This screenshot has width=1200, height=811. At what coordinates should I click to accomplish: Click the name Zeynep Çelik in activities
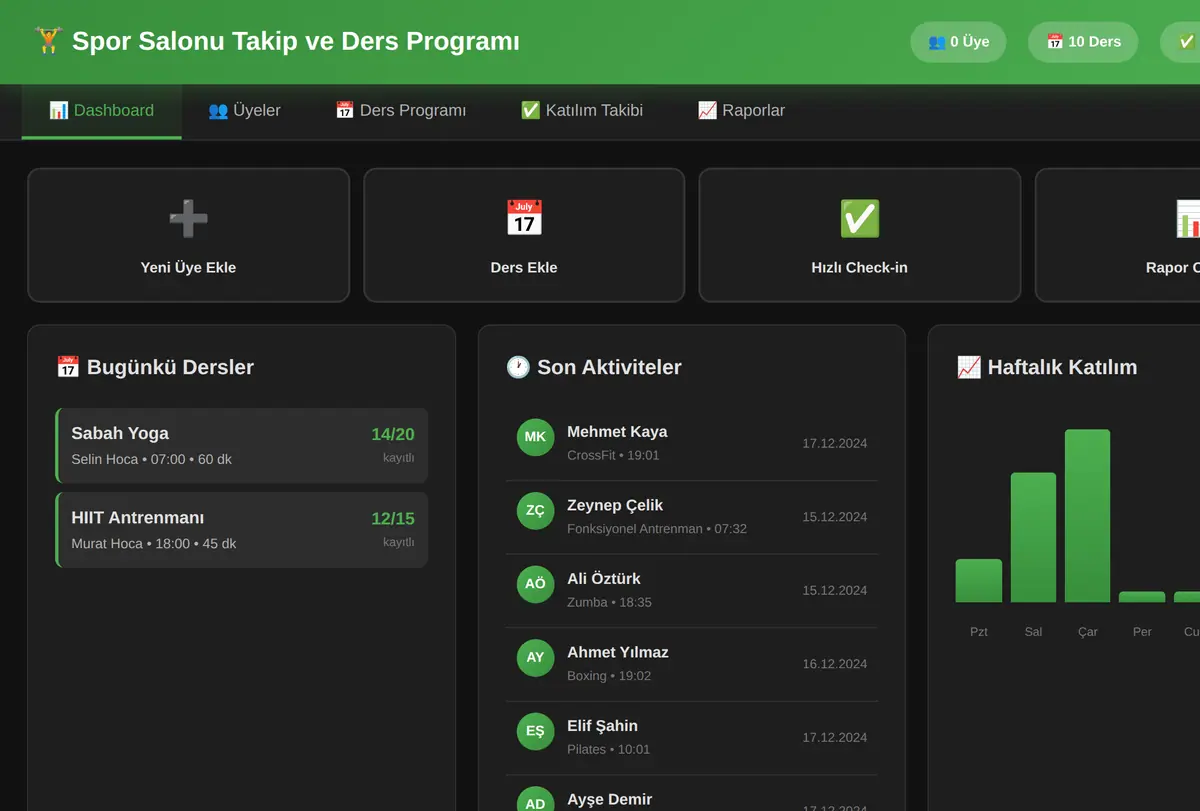pos(615,506)
